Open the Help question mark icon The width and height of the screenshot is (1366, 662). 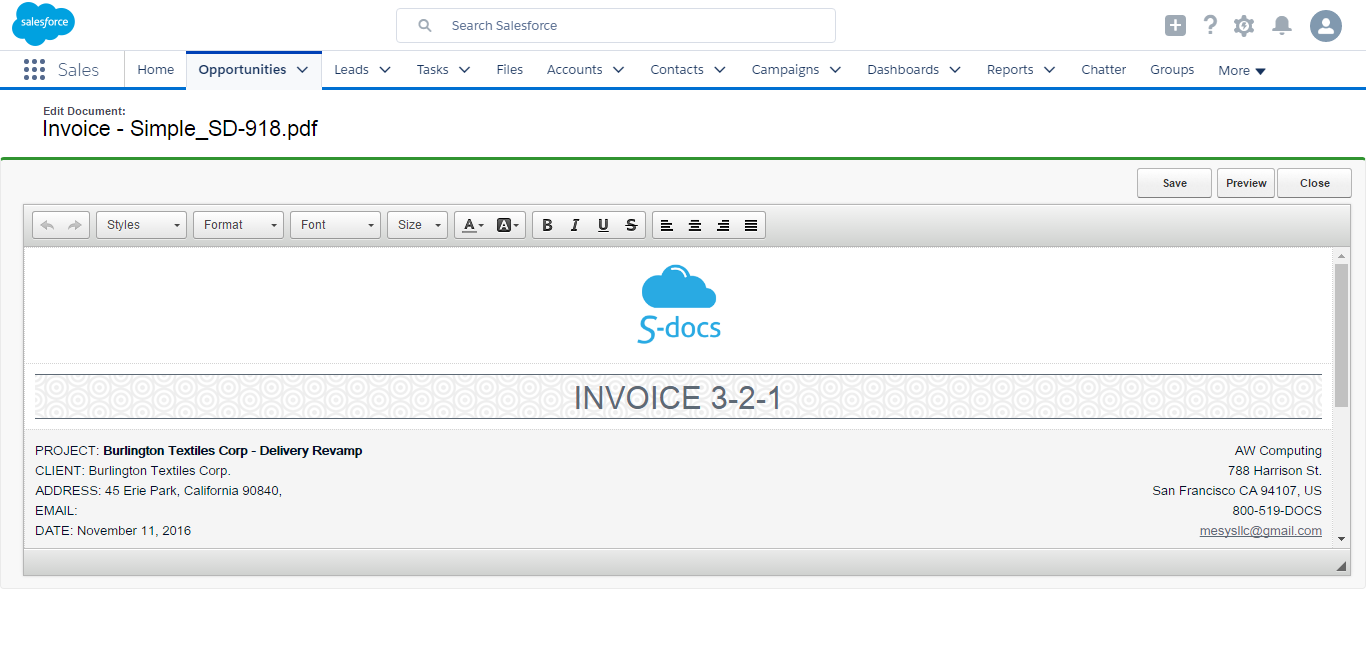1210,26
